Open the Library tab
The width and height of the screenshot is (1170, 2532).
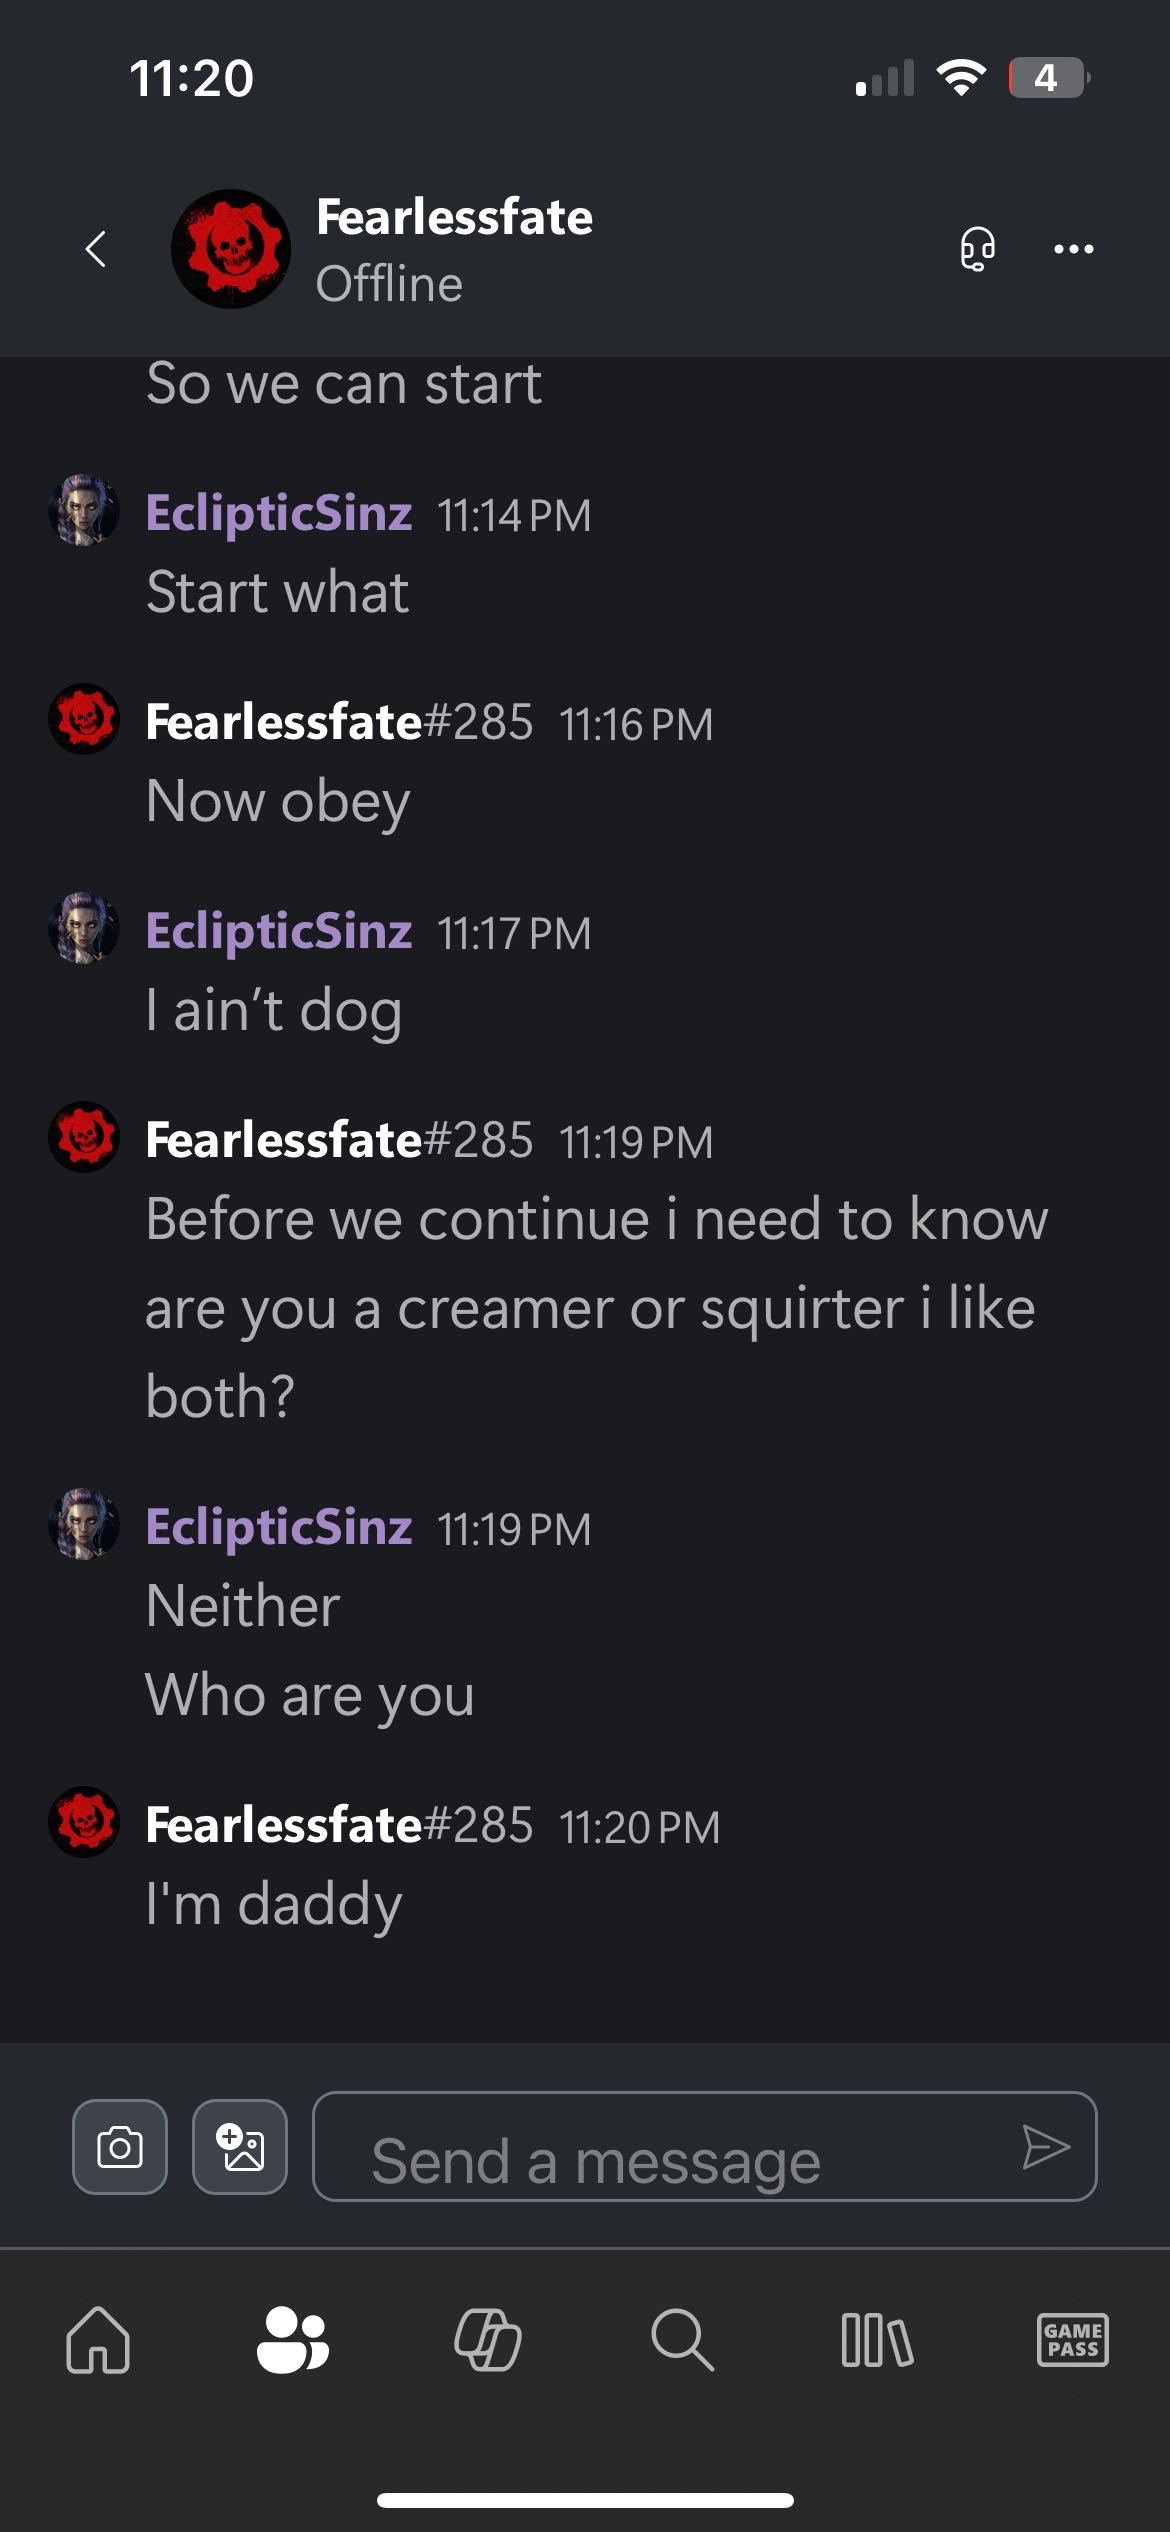(877, 2340)
